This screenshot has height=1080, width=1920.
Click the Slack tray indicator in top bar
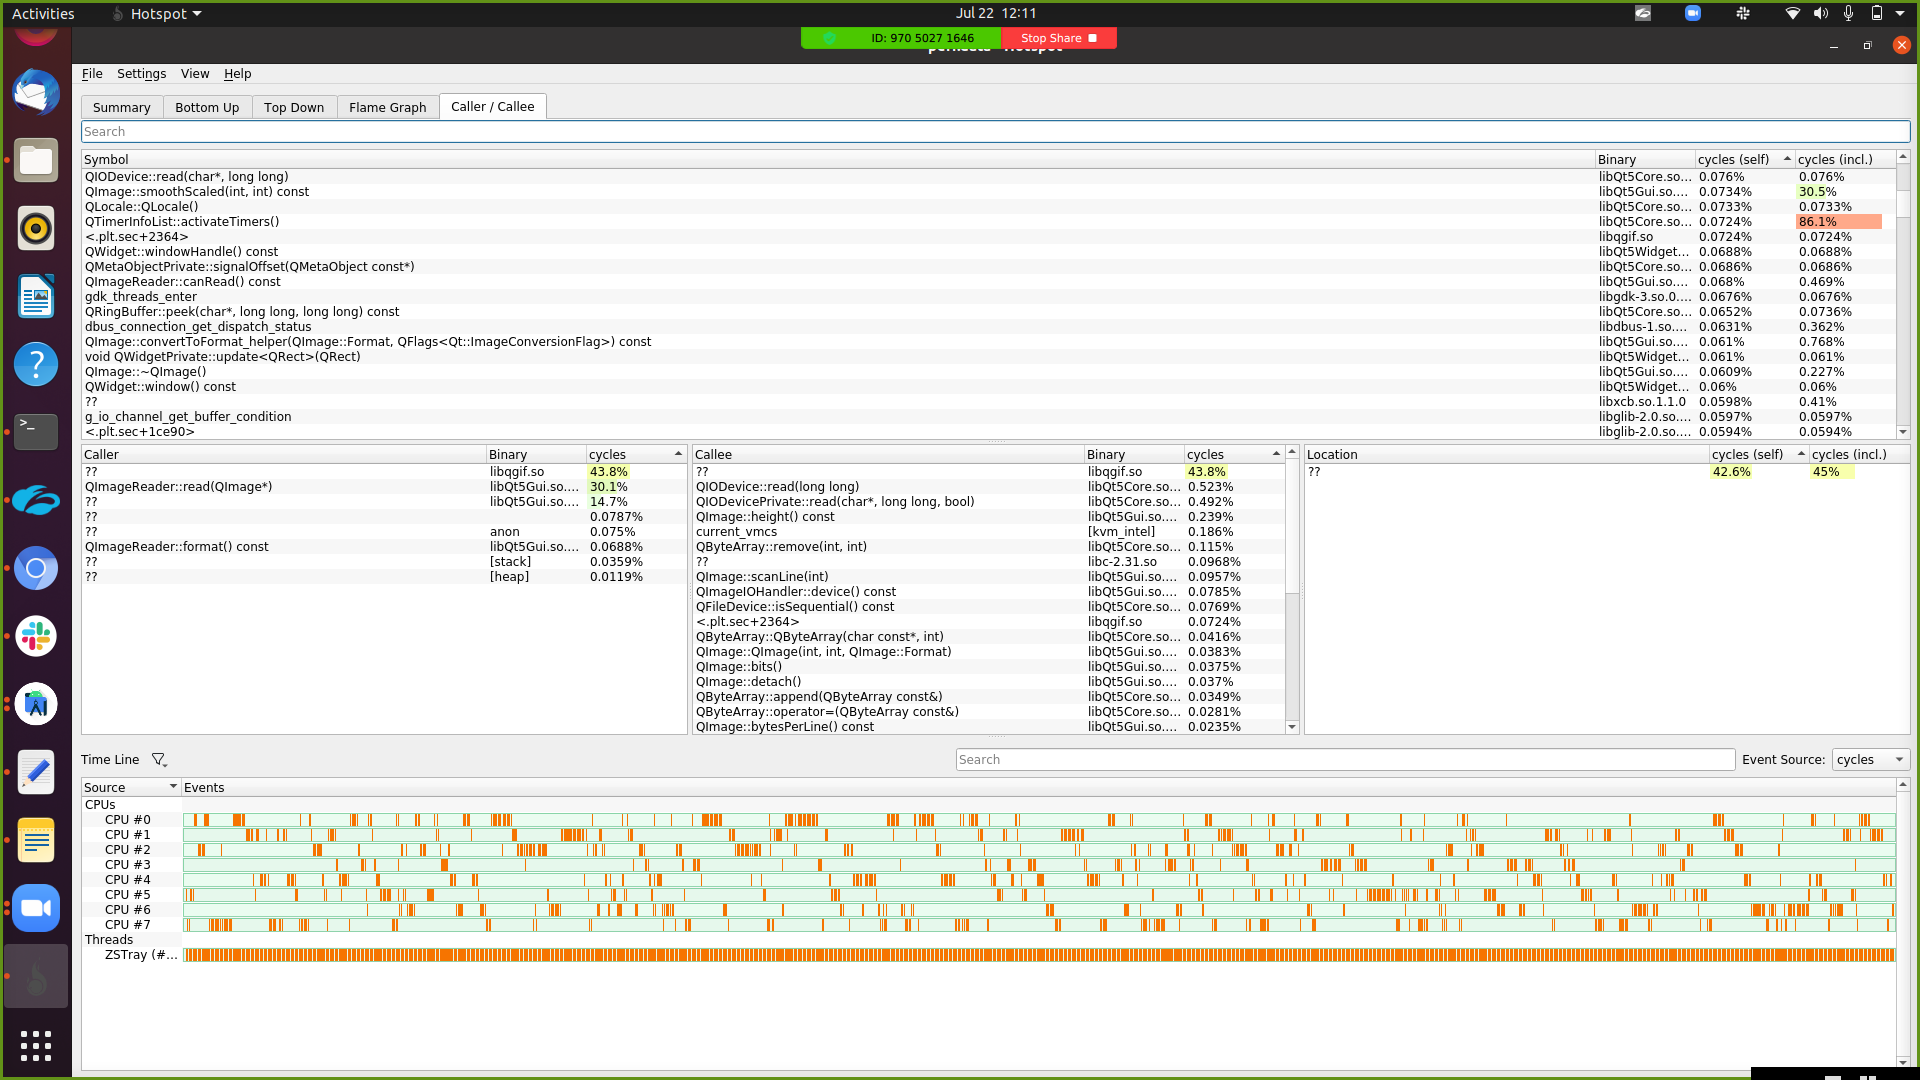(x=1743, y=13)
